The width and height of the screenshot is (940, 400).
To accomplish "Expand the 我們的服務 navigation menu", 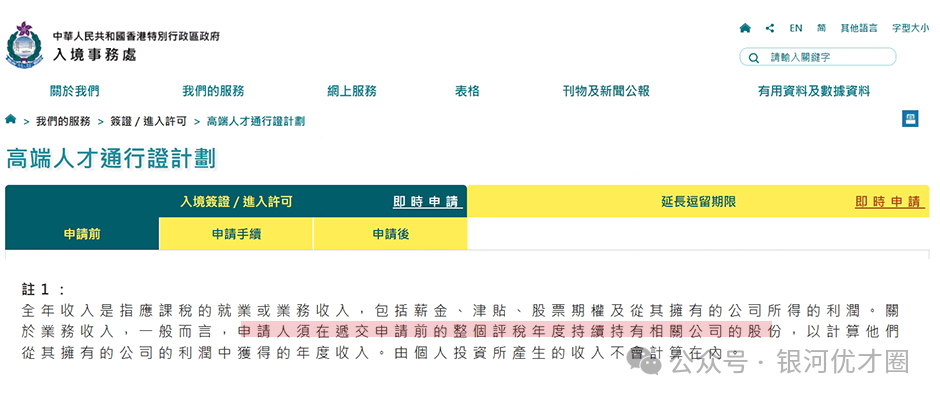I will point(213,91).
